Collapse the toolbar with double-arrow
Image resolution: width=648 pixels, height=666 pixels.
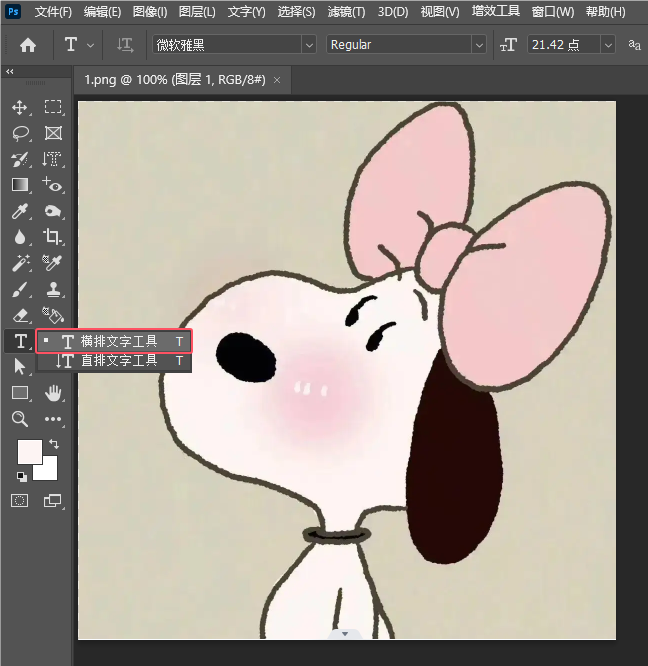coord(9,72)
